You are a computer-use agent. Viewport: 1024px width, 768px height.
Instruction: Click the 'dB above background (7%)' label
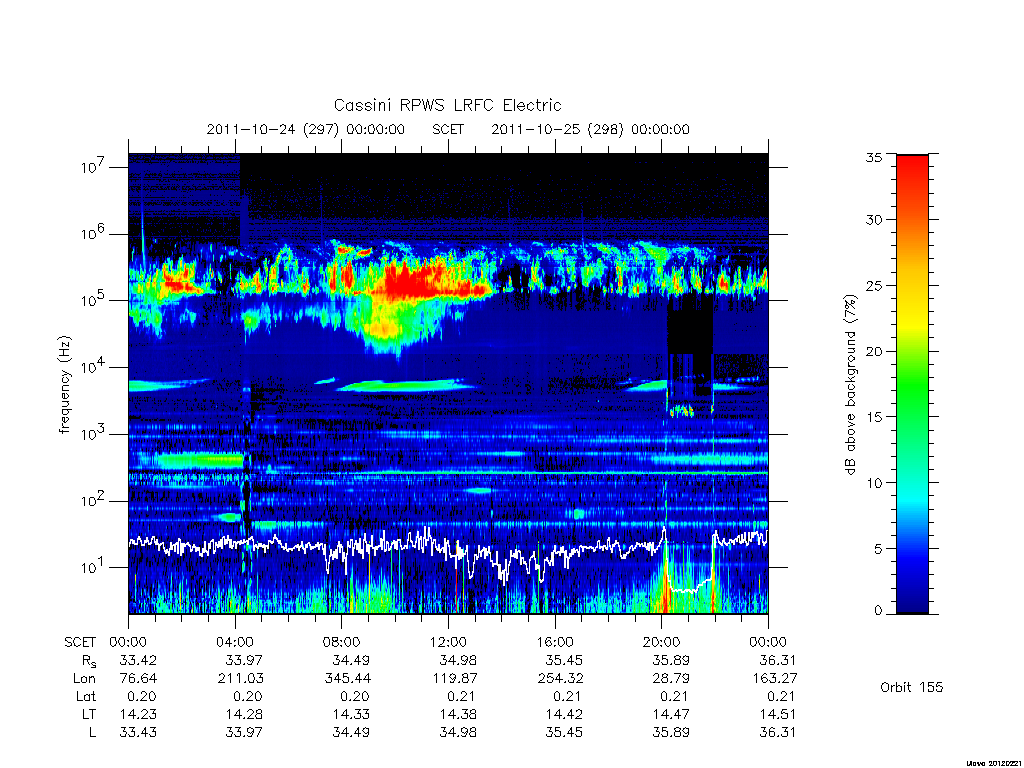click(x=850, y=384)
